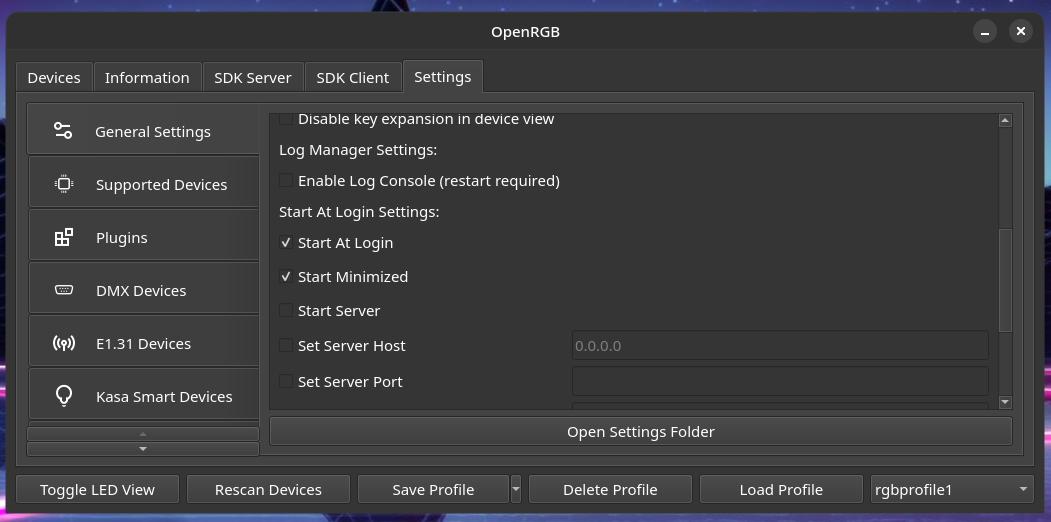Minimize the OpenRGB window
1051x522 pixels.
[985, 31]
